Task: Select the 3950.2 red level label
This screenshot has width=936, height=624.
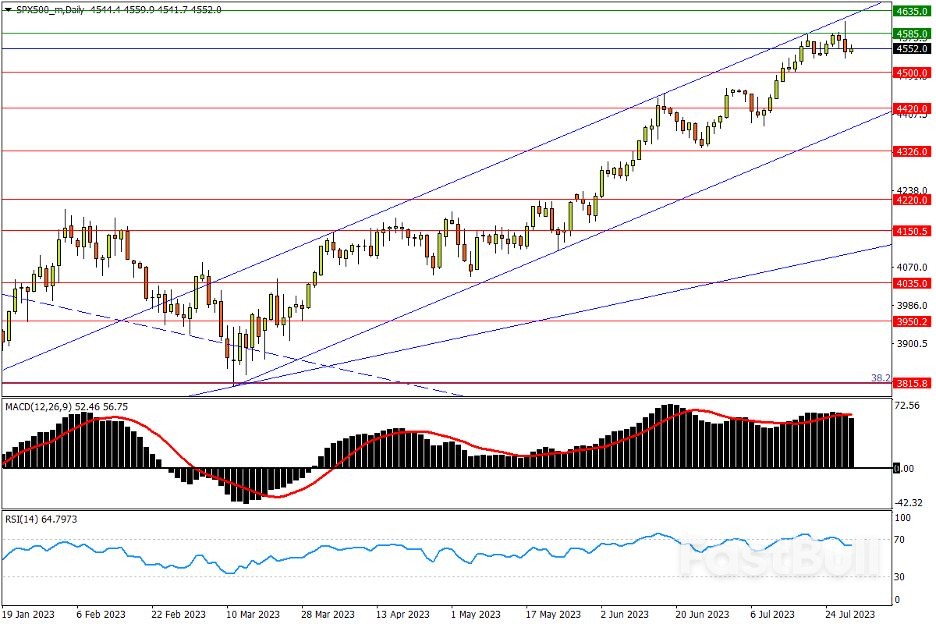Action: point(912,322)
